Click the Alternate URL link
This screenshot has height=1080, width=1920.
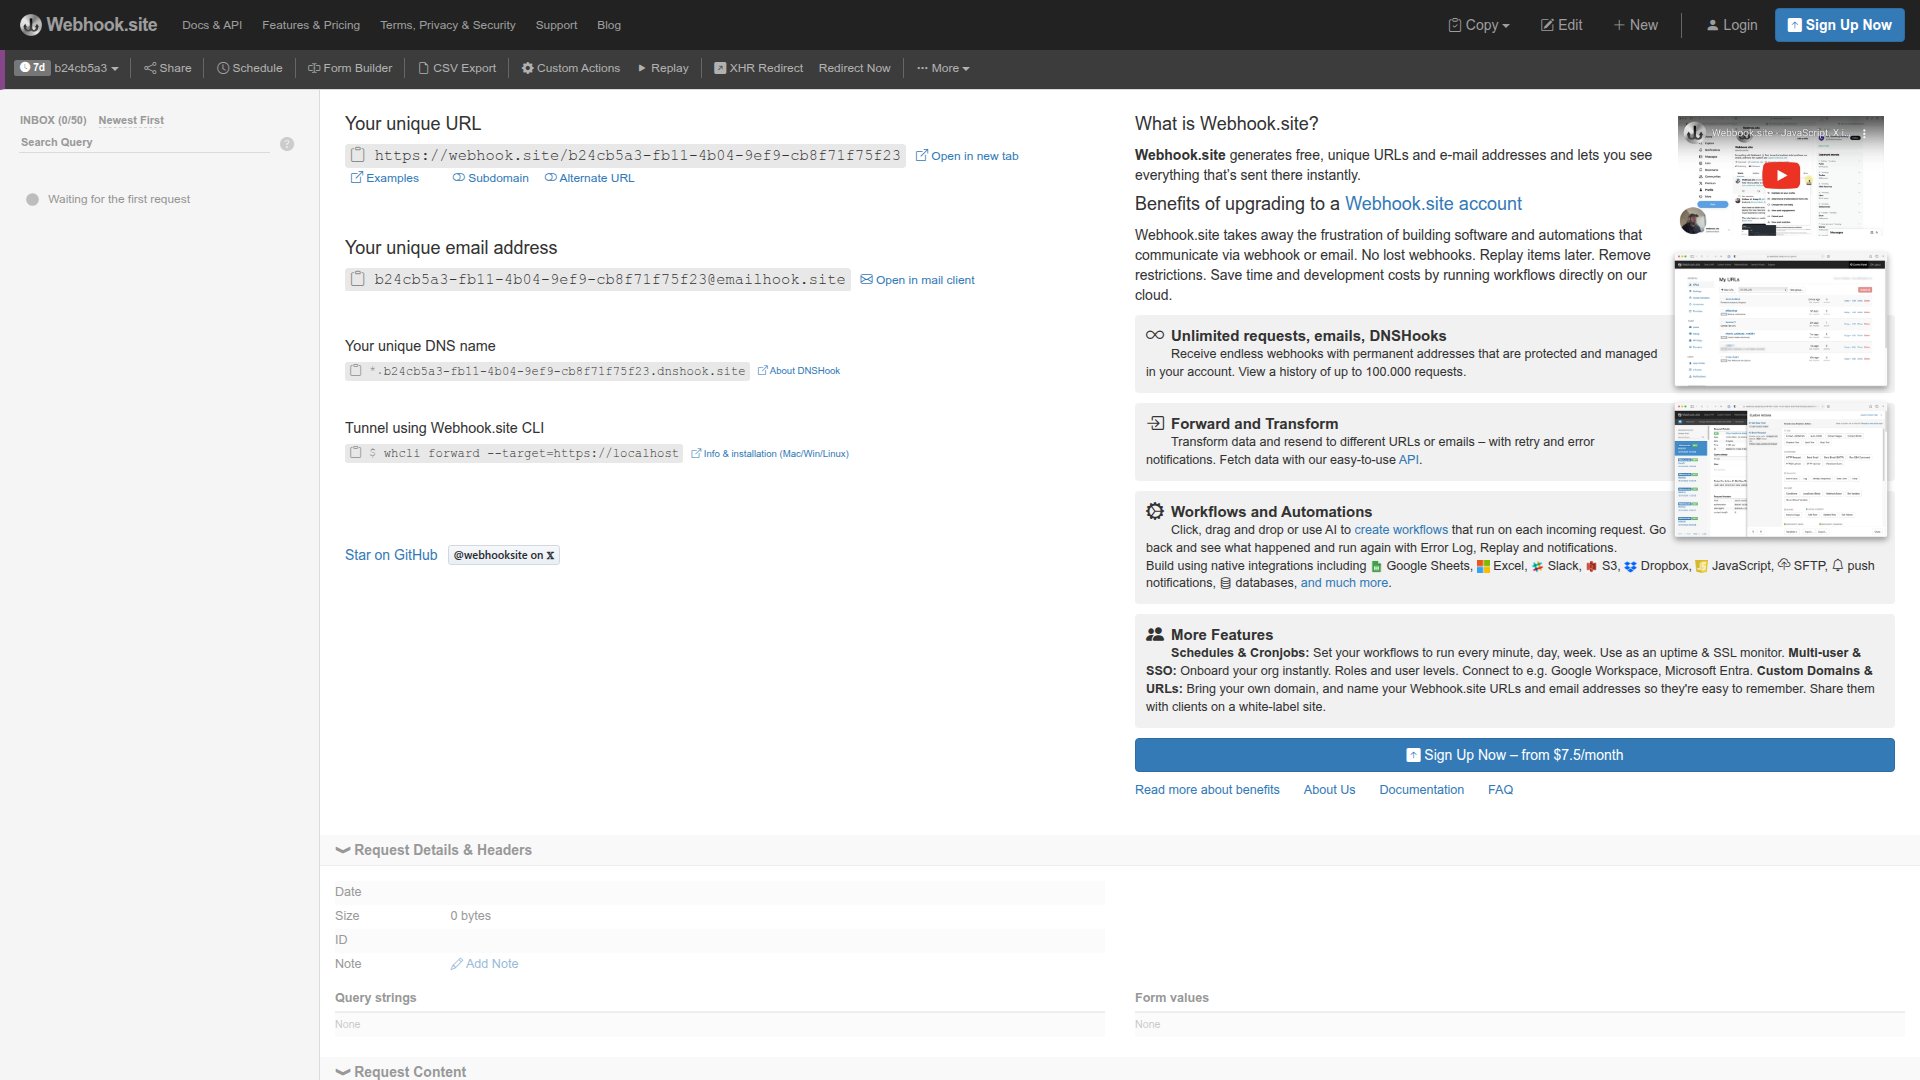pos(589,178)
